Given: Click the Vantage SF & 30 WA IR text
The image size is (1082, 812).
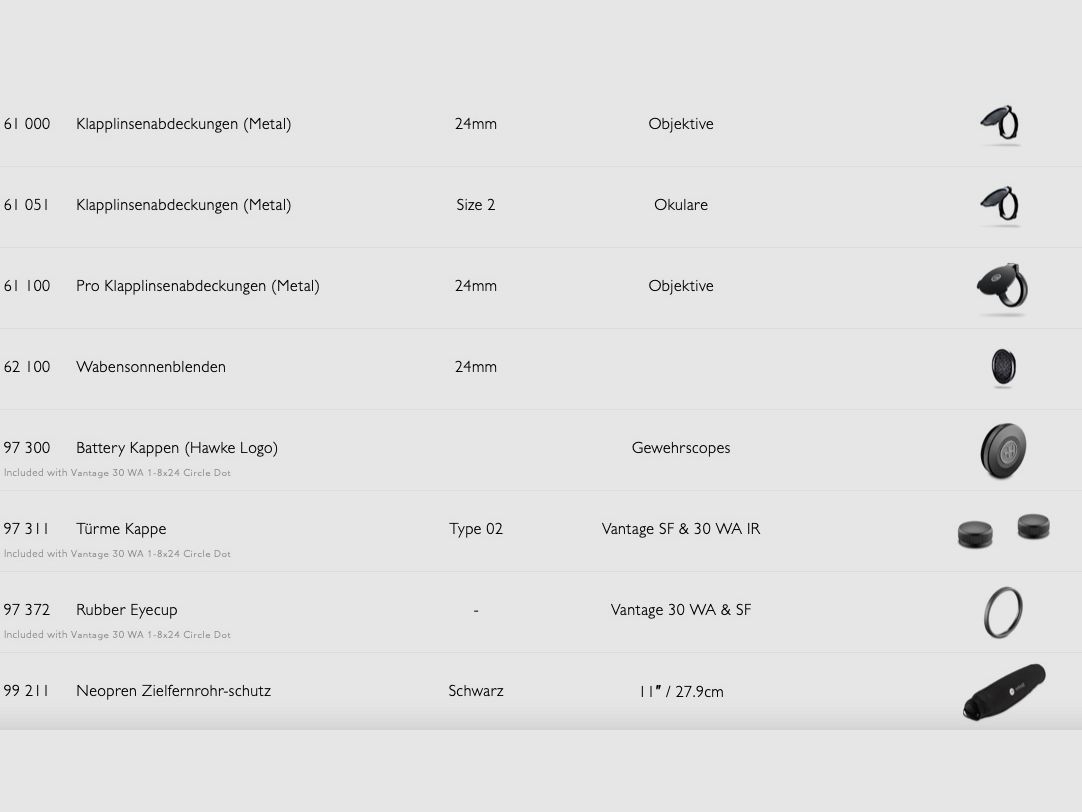Looking at the screenshot, I should click(x=680, y=529).
